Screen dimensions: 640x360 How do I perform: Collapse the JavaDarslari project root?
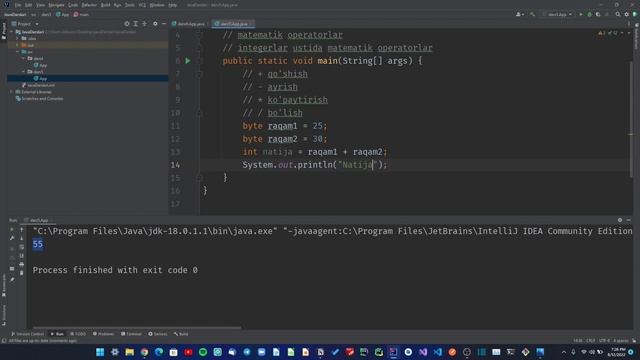12,31
